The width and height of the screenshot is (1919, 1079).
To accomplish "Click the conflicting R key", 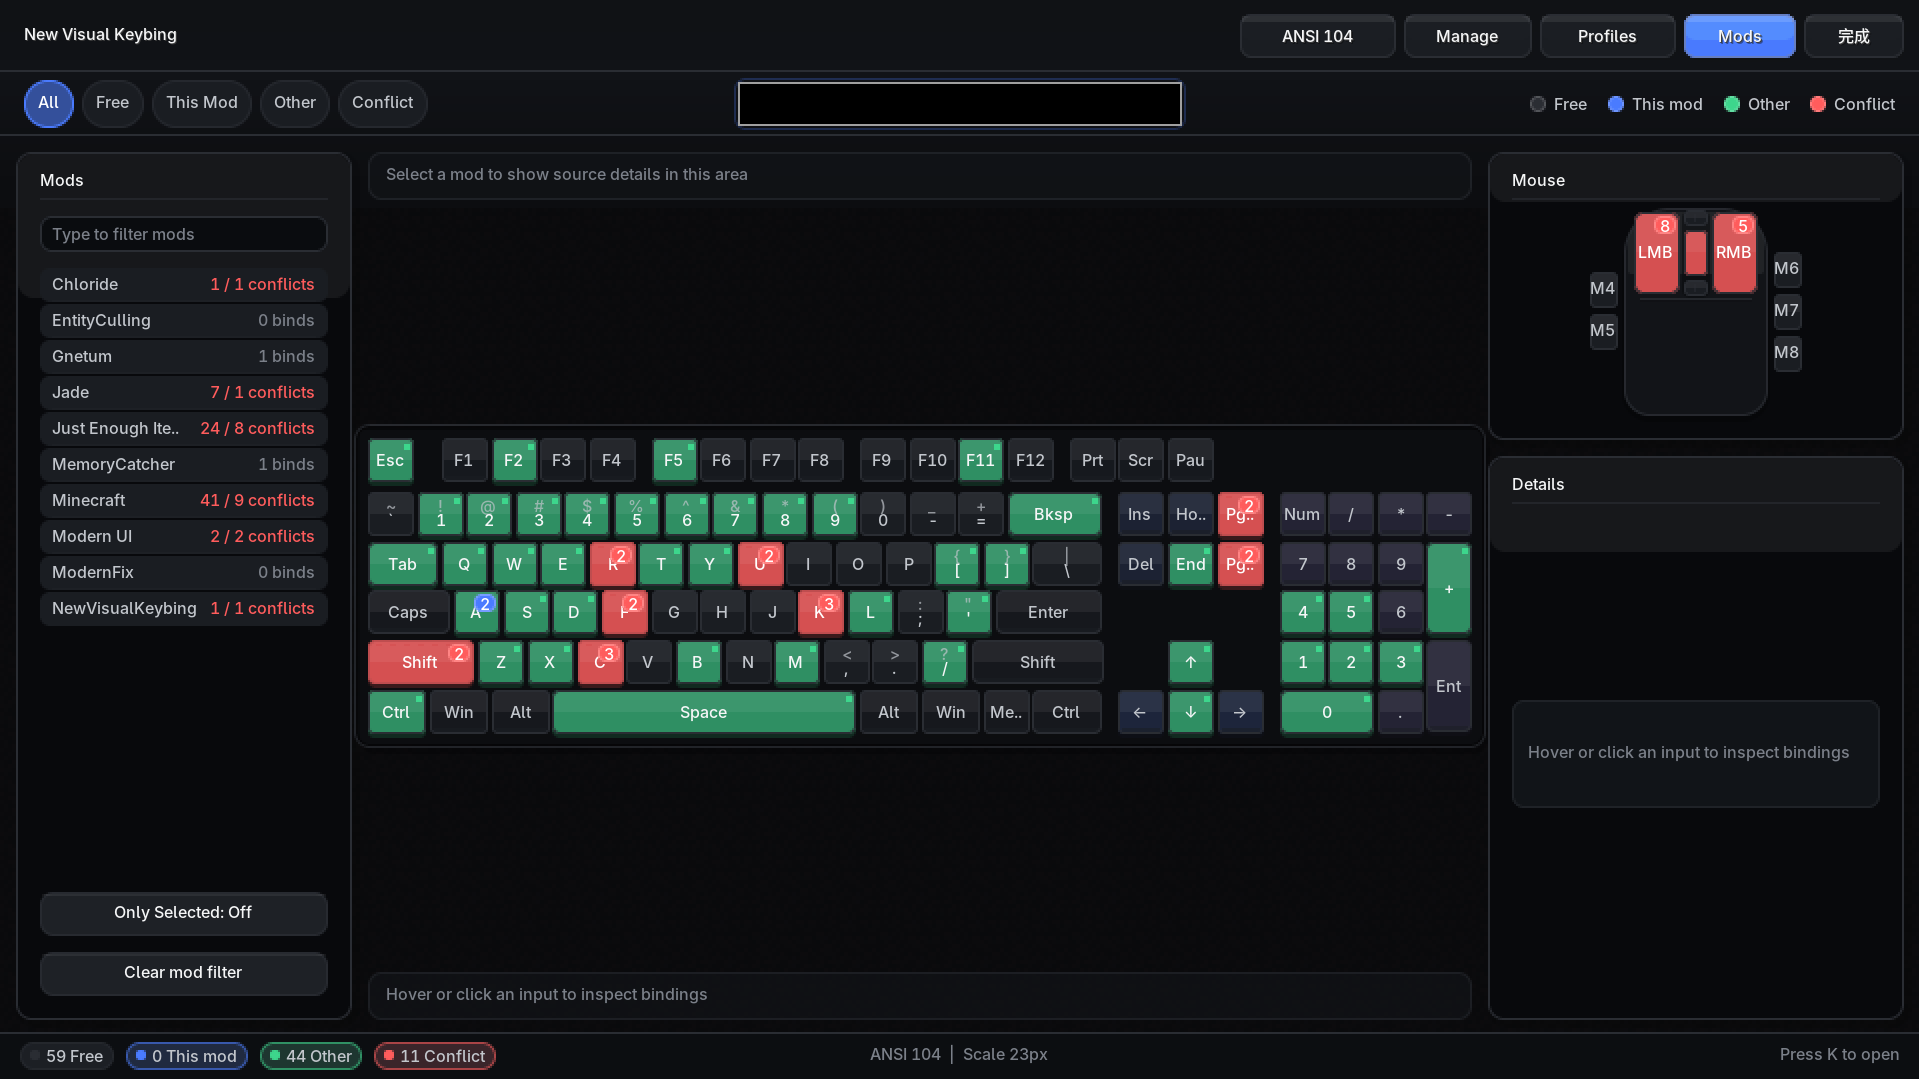I will pyautogui.click(x=613, y=564).
